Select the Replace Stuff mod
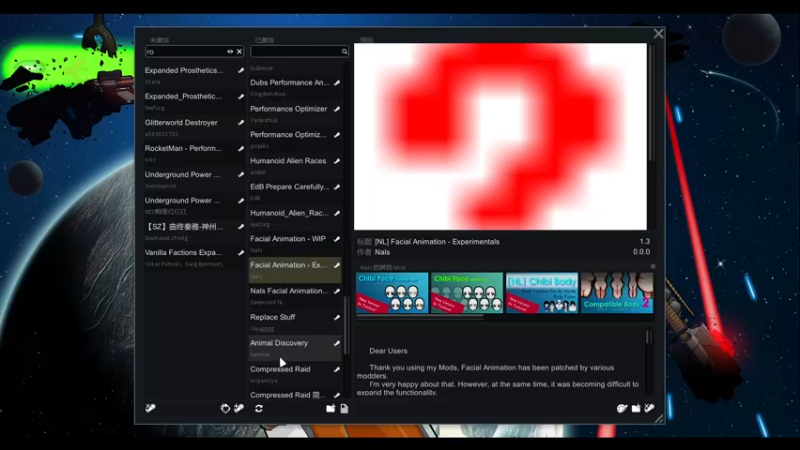The height and width of the screenshot is (450, 800). [295, 322]
